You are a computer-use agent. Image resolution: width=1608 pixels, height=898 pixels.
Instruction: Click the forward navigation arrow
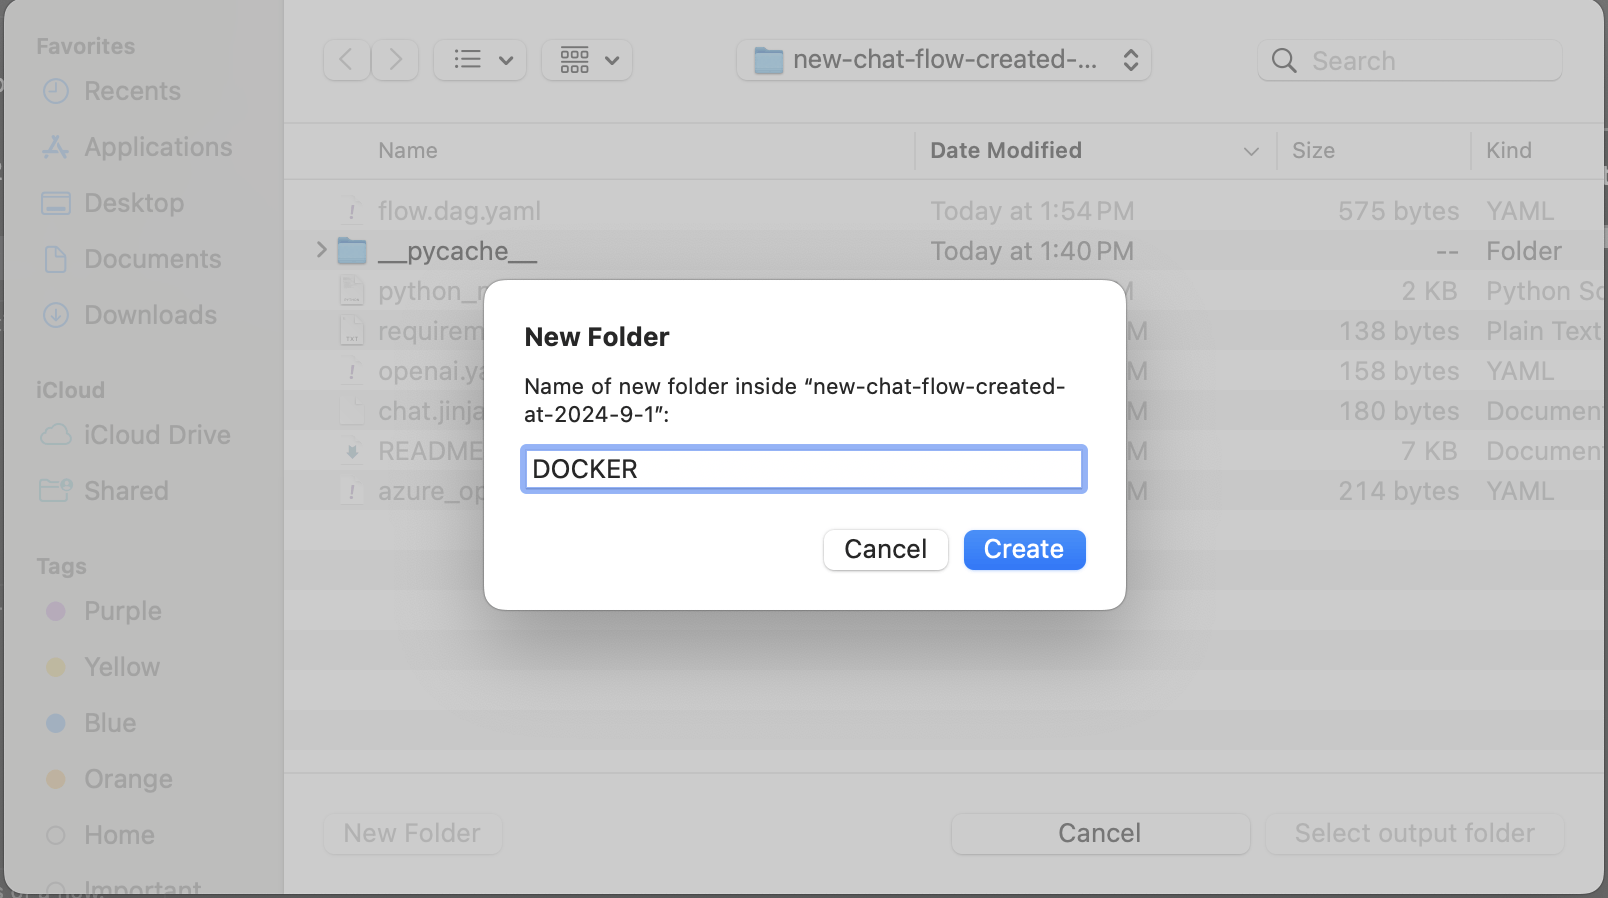coord(396,60)
